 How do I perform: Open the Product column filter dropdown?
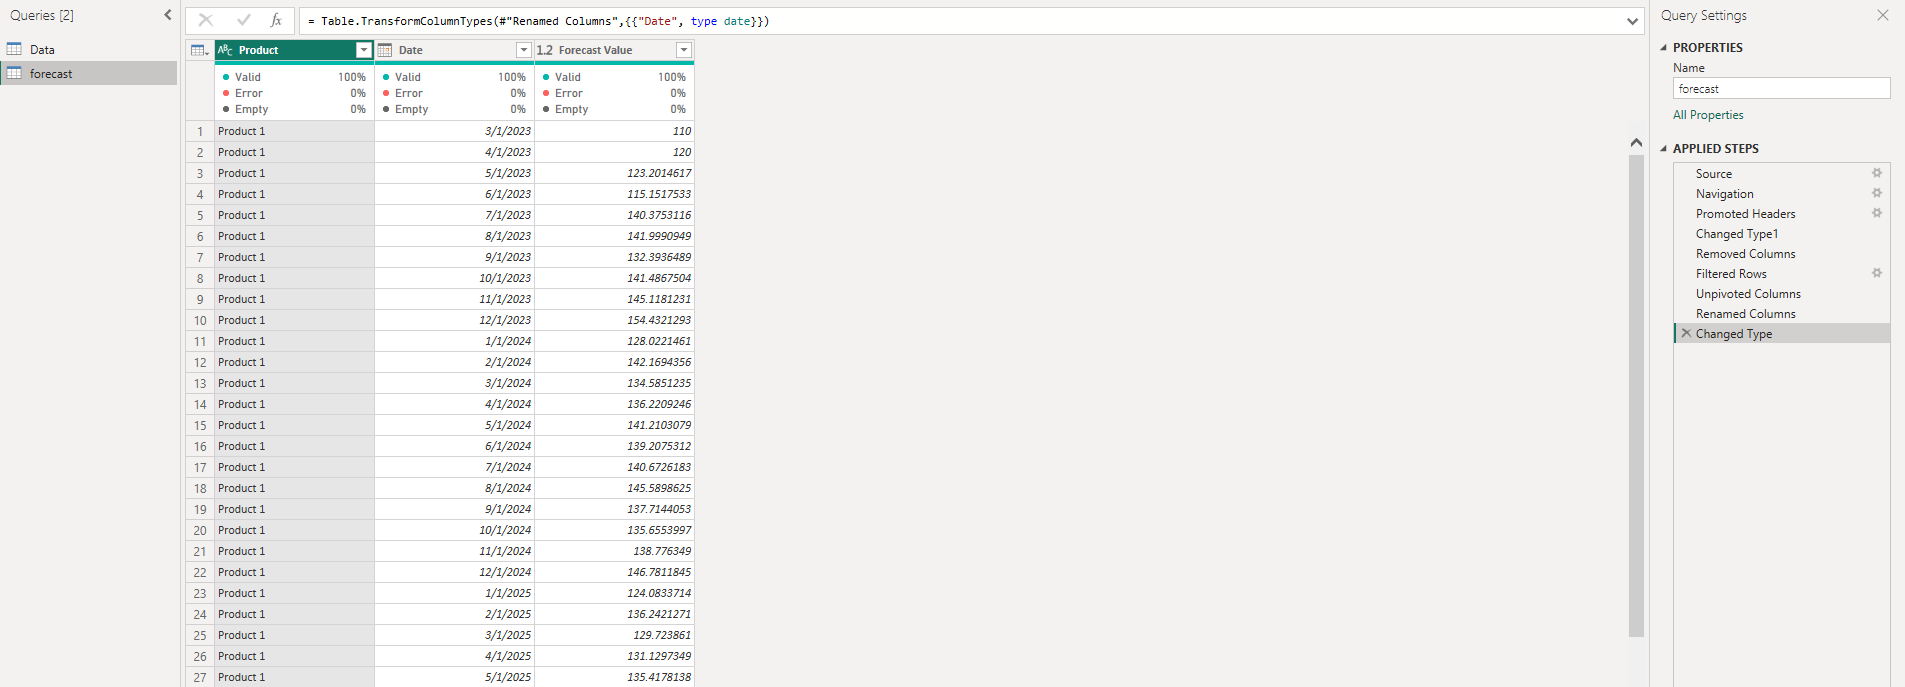coord(364,50)
